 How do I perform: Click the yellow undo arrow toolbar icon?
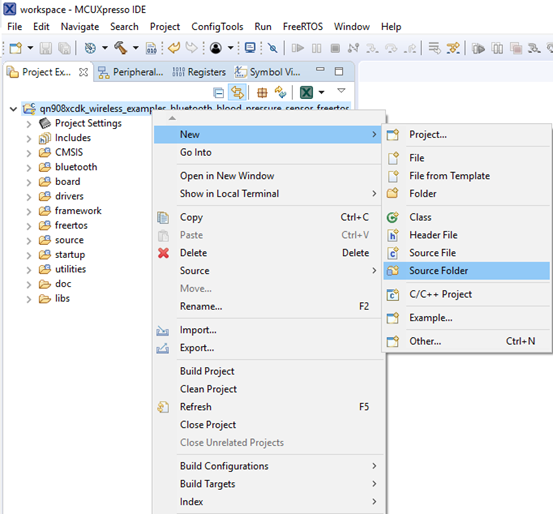(174, 48)
